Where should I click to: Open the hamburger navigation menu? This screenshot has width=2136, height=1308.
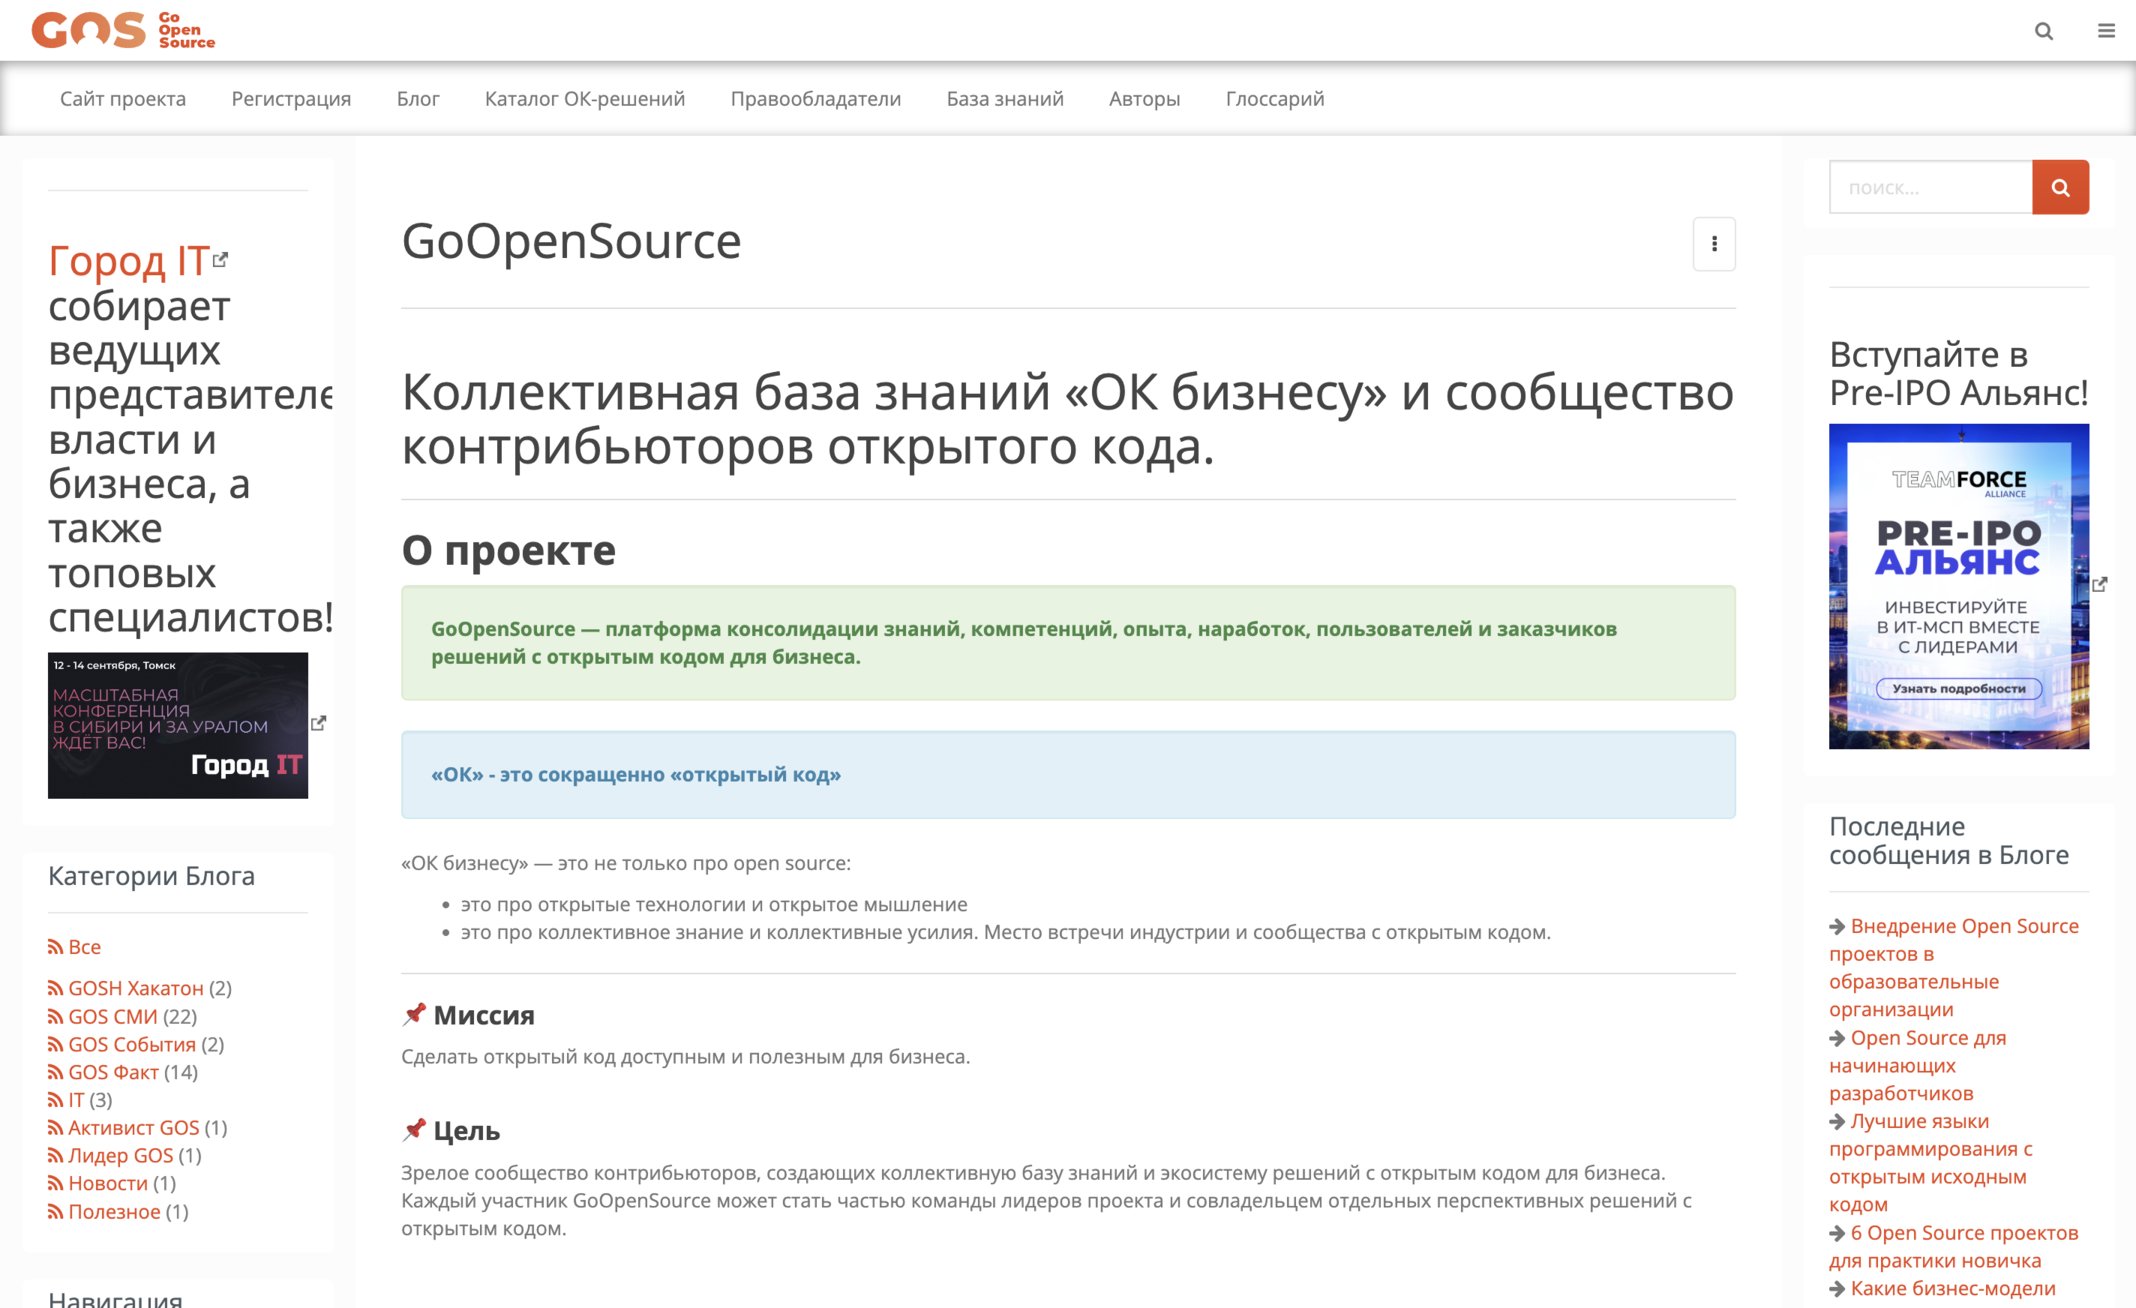2106,31
